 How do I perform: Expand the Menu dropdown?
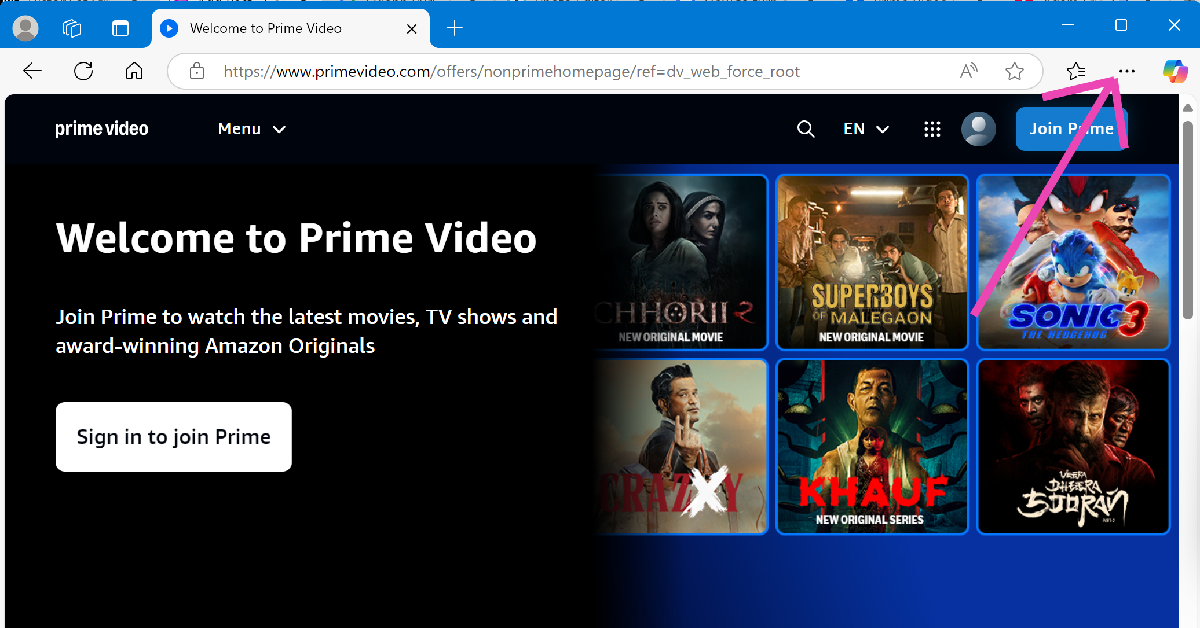point(252,129)
